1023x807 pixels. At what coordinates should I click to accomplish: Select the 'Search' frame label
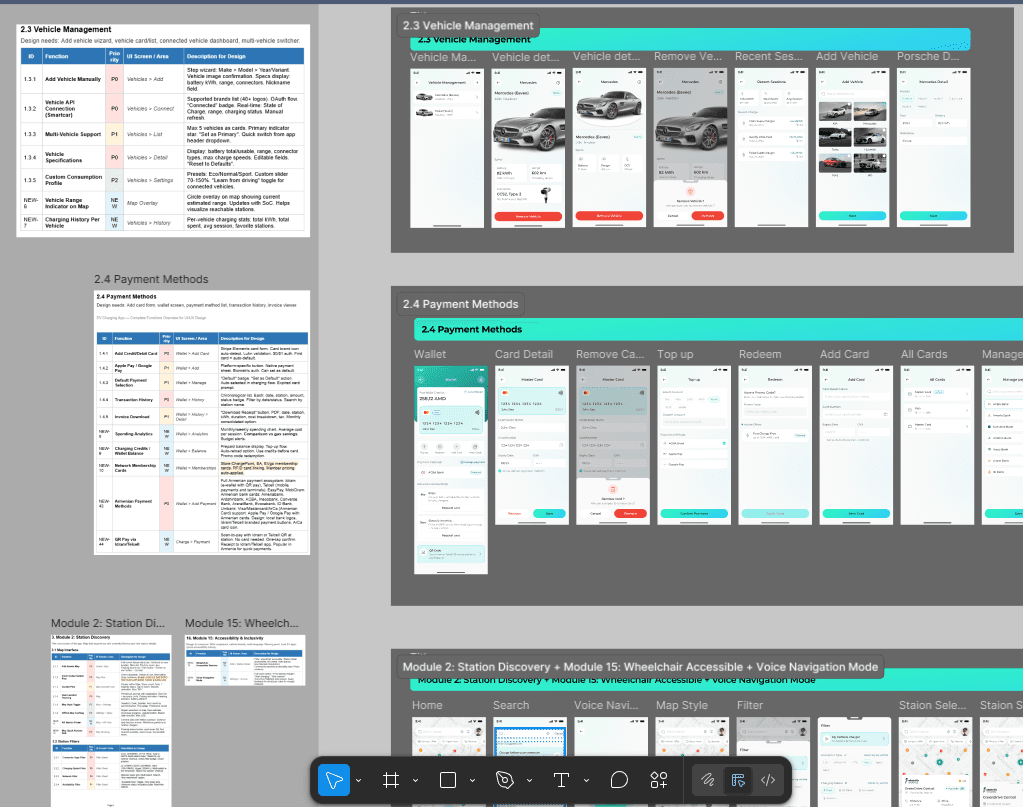(x=511, y=705)
